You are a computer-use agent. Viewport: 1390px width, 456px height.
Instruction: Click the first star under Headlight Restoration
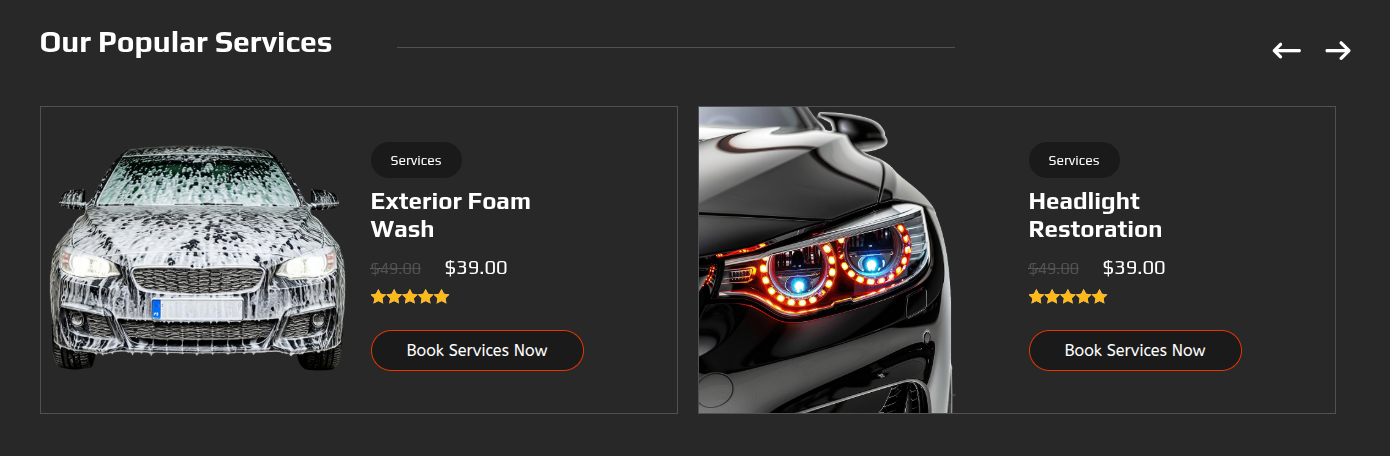(x=1037, y=297)
